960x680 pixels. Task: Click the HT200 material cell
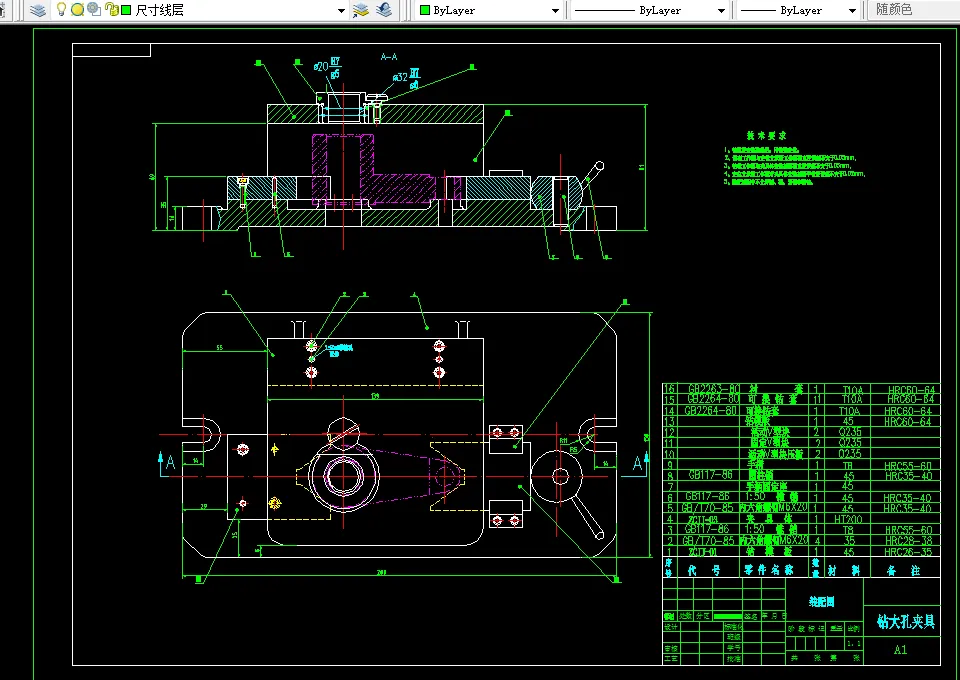(848, 519)
